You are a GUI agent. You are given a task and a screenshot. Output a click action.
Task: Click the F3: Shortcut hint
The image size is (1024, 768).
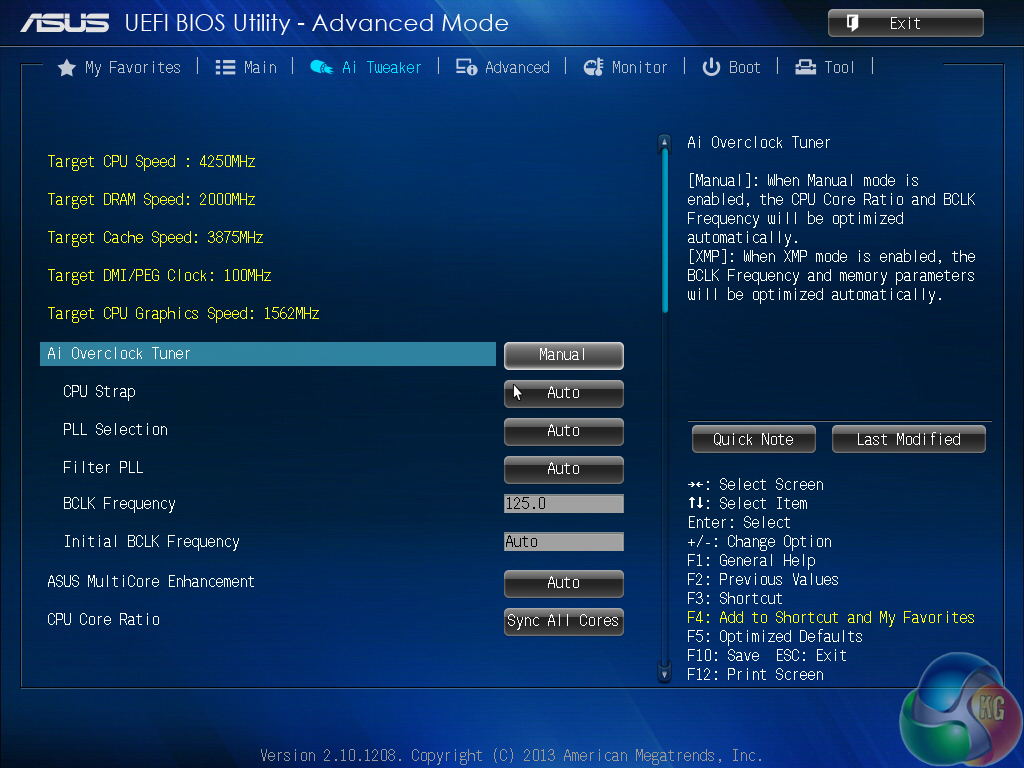click(735, 599)
